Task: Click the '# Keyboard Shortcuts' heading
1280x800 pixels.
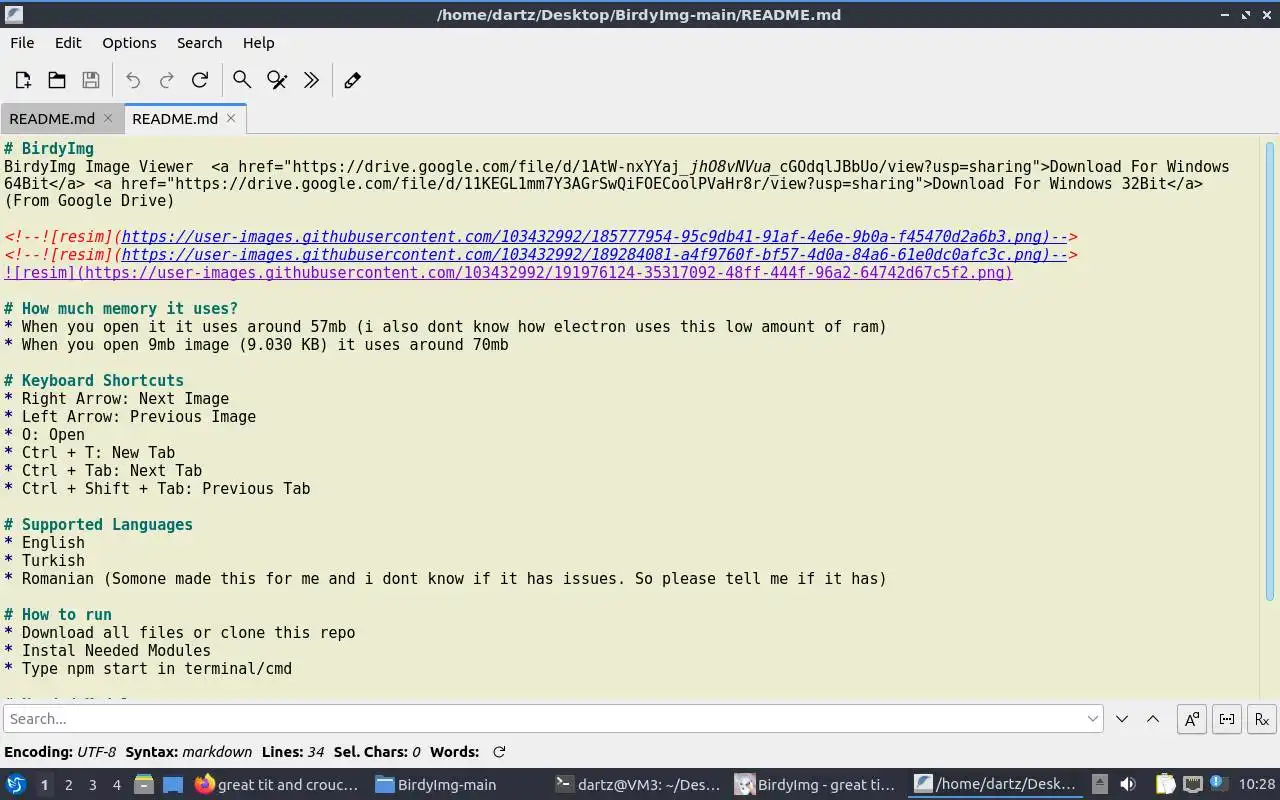Action: tap(94, 381)
